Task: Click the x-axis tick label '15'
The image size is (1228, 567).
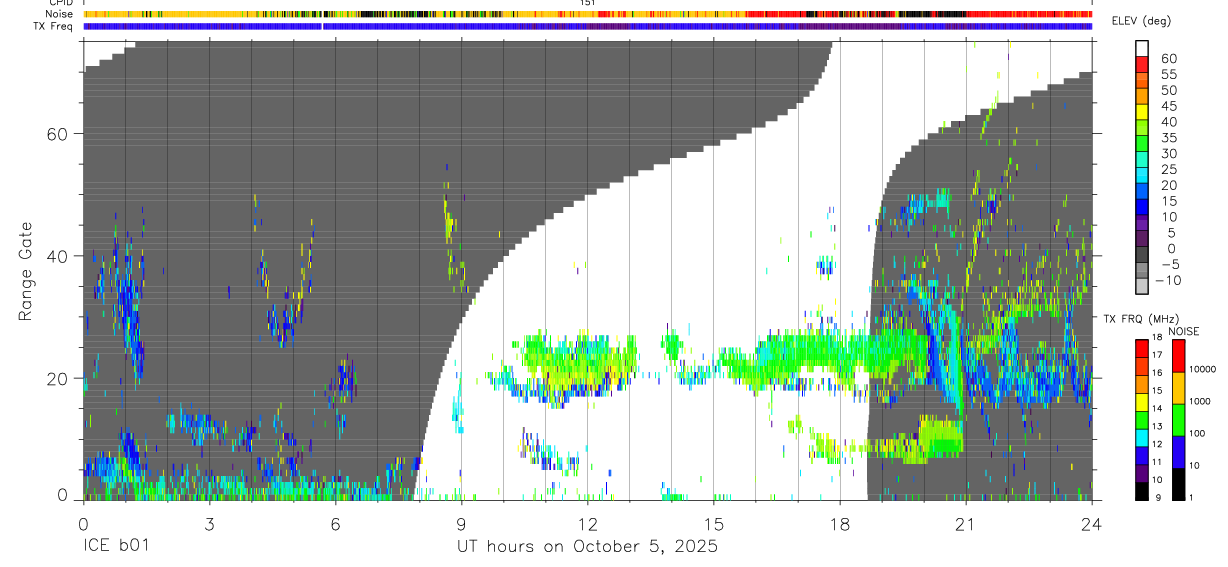Action: [x=713, y=524]
